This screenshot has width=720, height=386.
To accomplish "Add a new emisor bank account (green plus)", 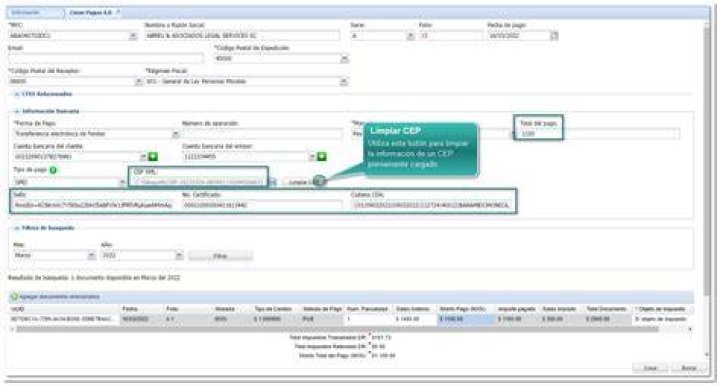I will point(322,157).
